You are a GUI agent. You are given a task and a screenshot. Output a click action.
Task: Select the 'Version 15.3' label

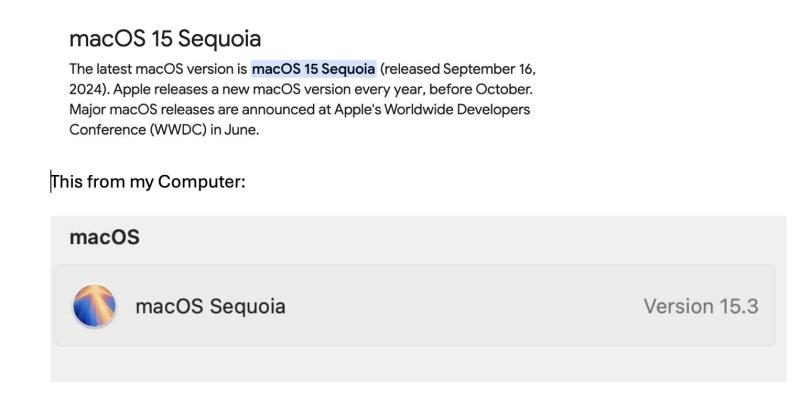[x=701, y=306]
